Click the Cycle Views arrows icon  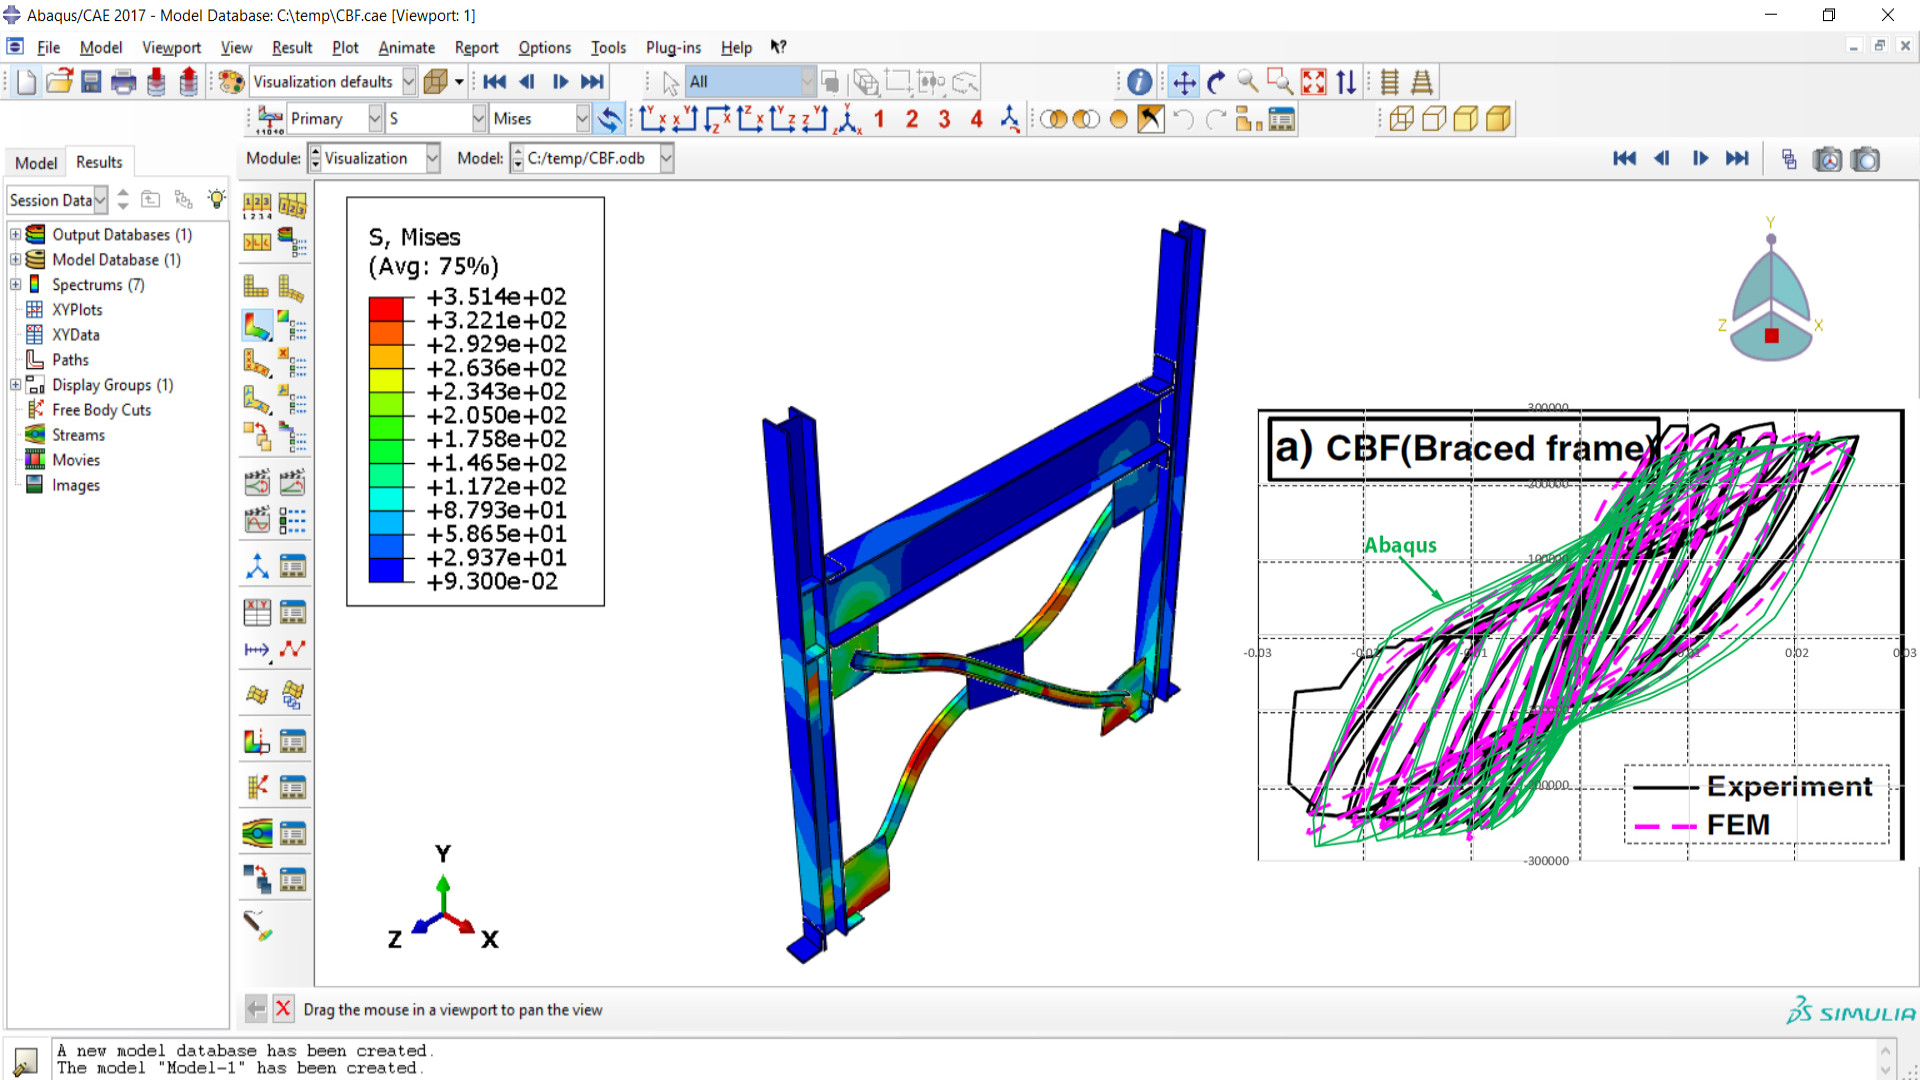click(1346, 82)
